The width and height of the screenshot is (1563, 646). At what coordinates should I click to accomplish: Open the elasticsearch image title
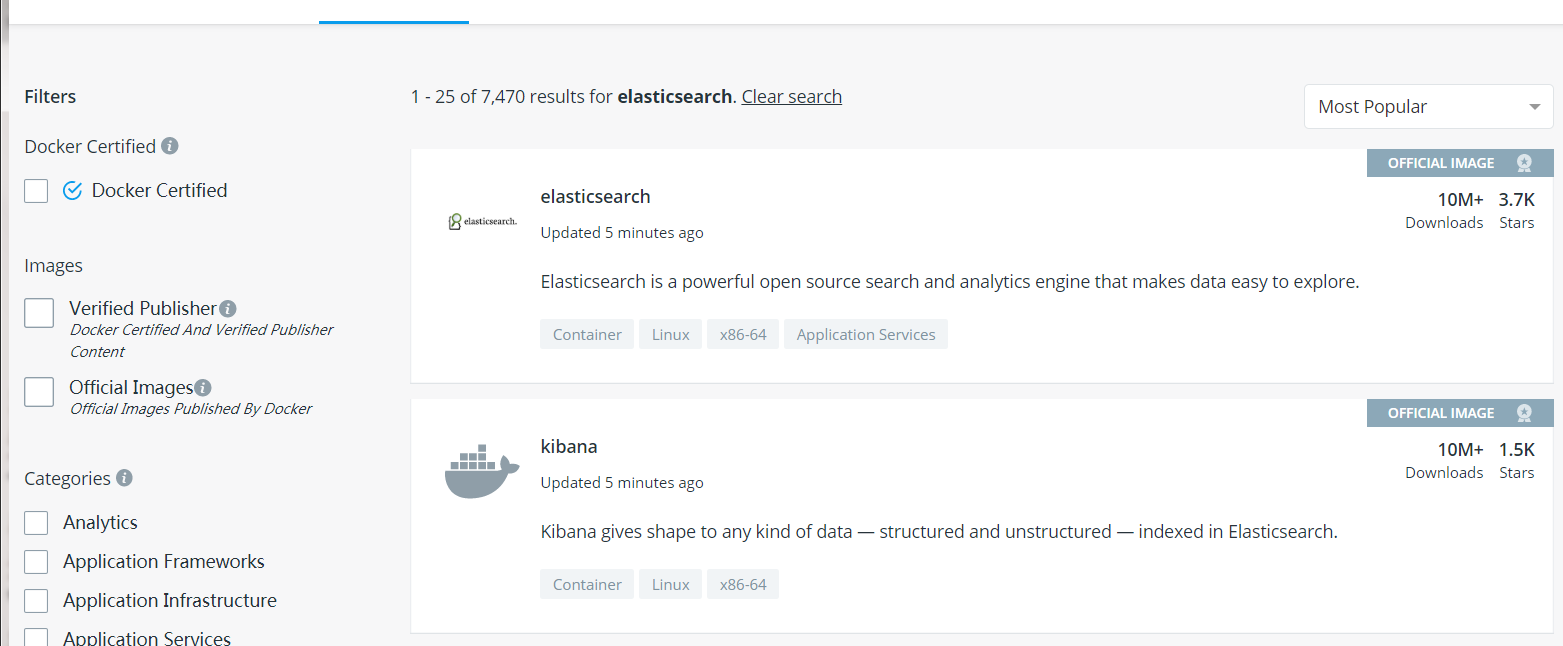point(595,196)
